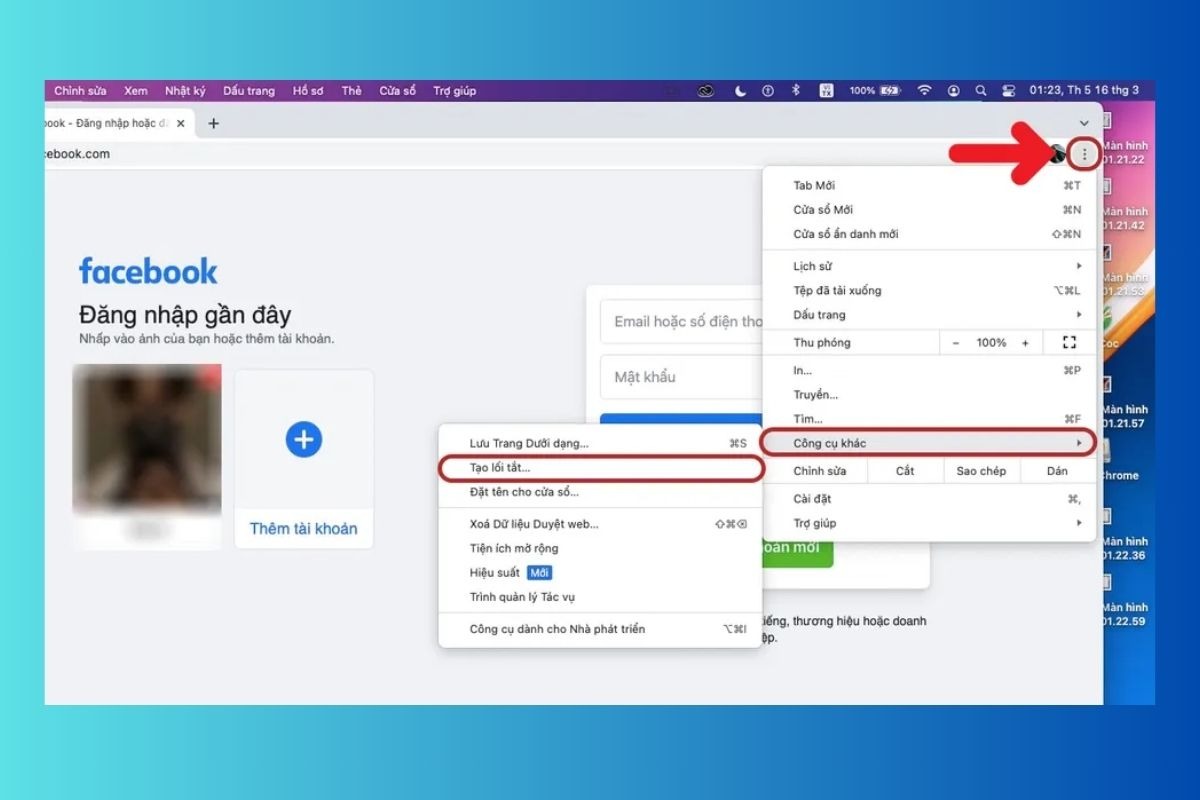Select In... print option
The width and height of the screenshot is (1200, 800).
pos(929,371)
